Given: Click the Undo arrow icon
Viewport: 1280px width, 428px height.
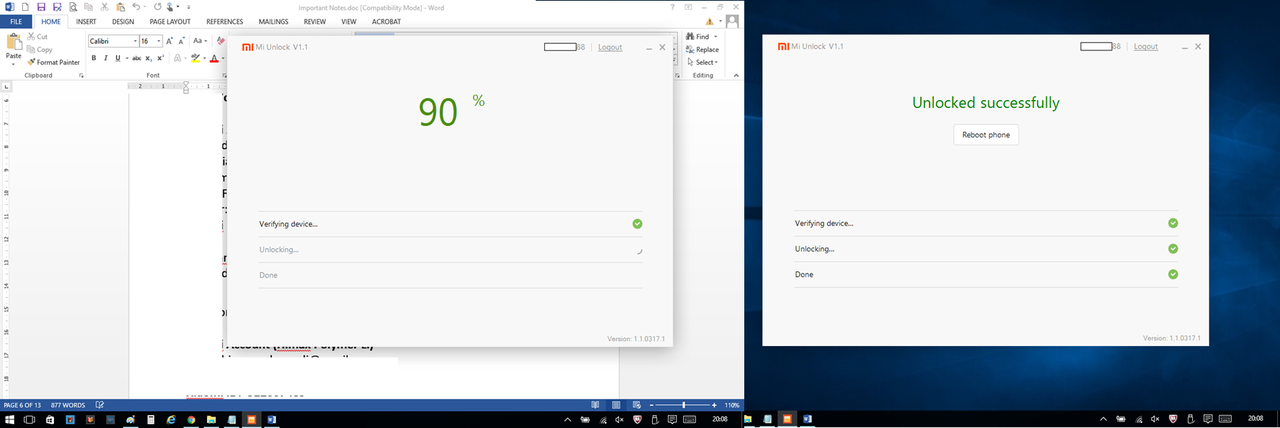Looking at the screenshot, I should pos(136,6).
